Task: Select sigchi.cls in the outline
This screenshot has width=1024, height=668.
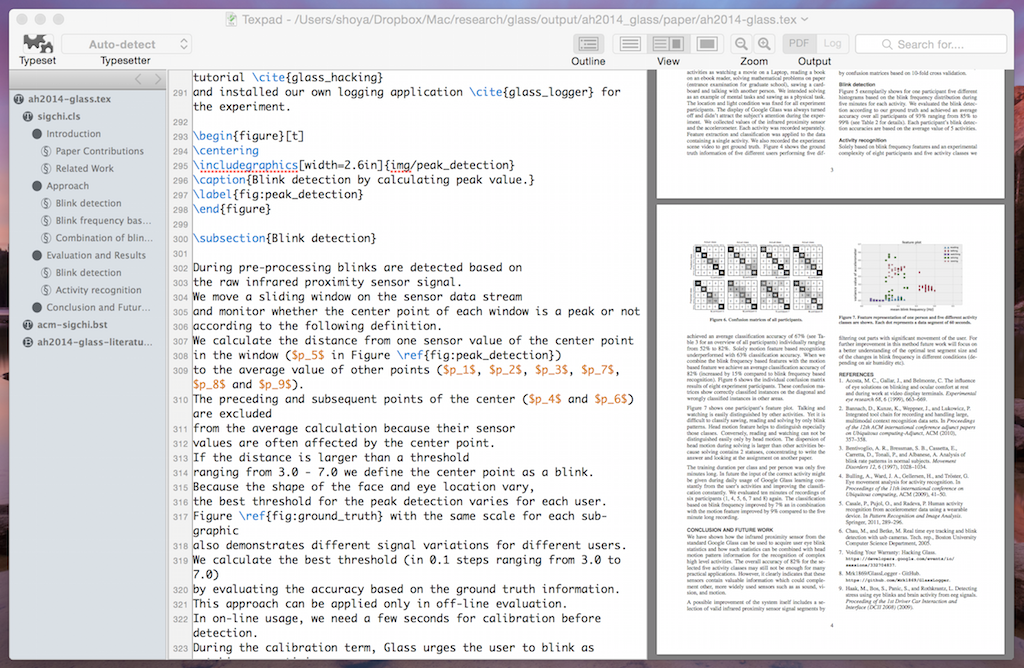Action: coord(59,116)
